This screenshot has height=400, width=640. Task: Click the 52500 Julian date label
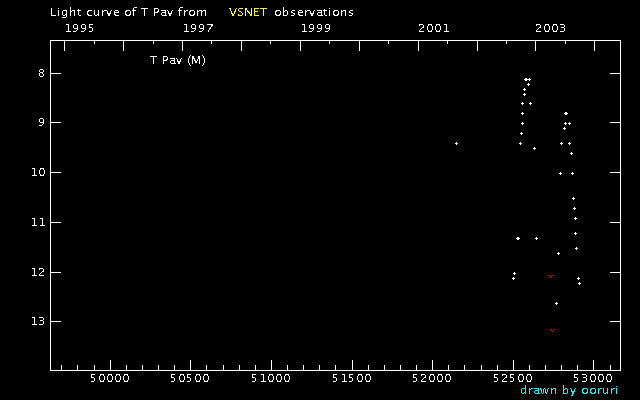[x=513, y=378]
